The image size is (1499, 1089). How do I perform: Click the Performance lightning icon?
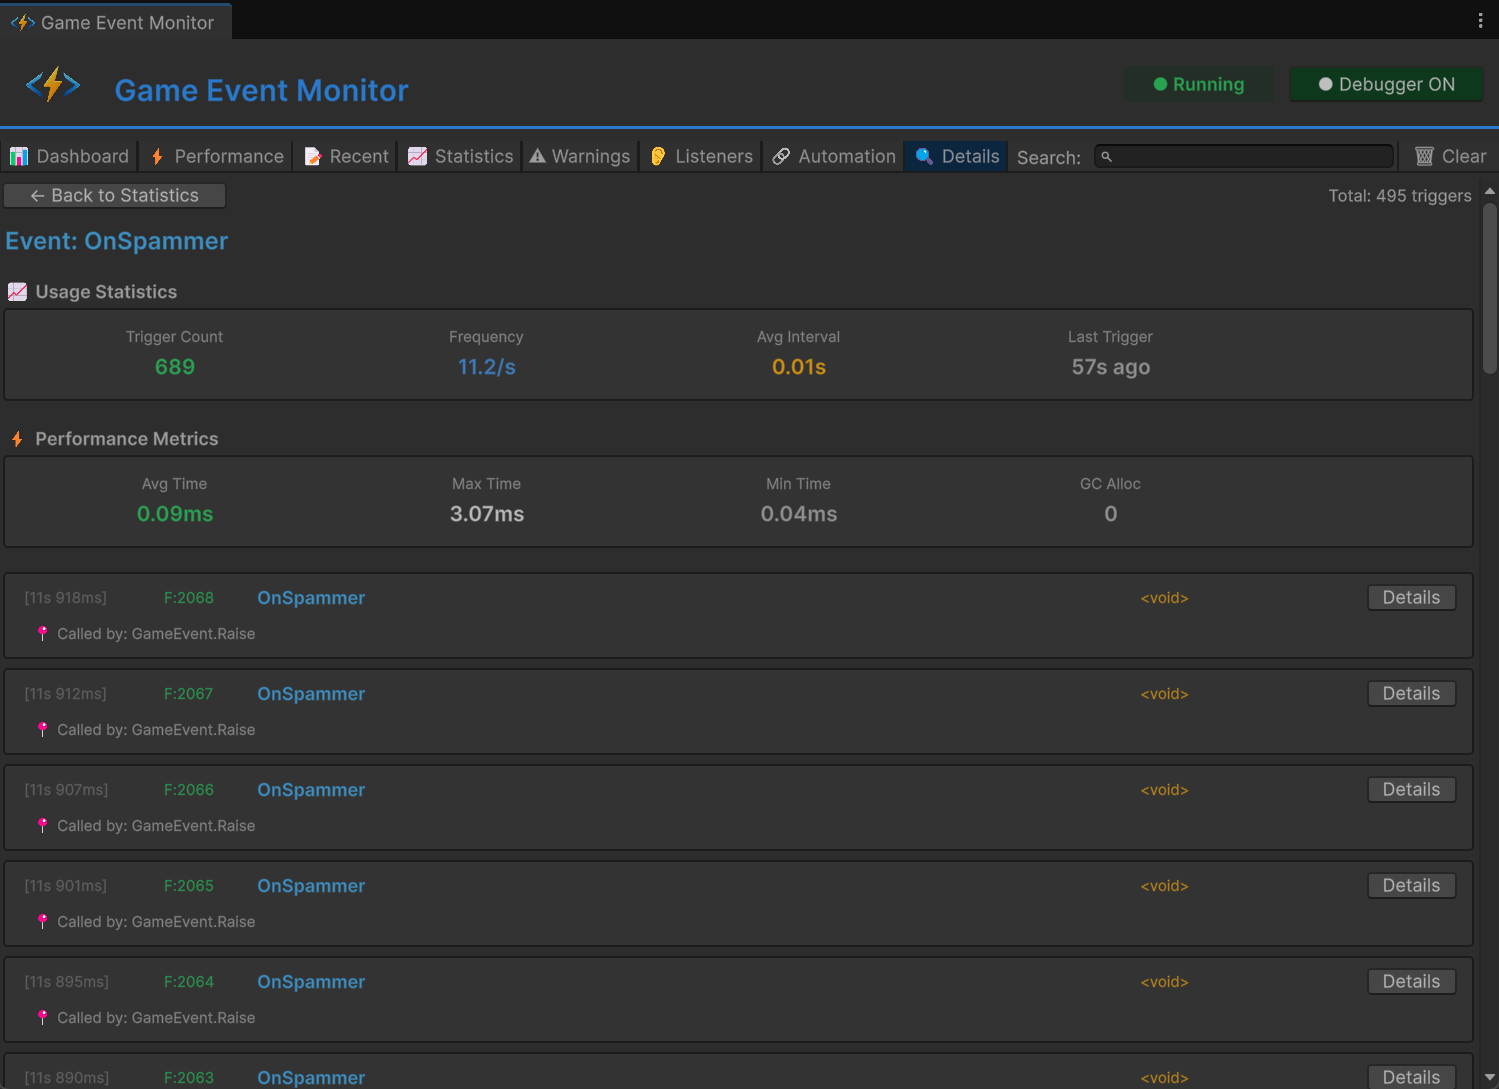[156, 156]
